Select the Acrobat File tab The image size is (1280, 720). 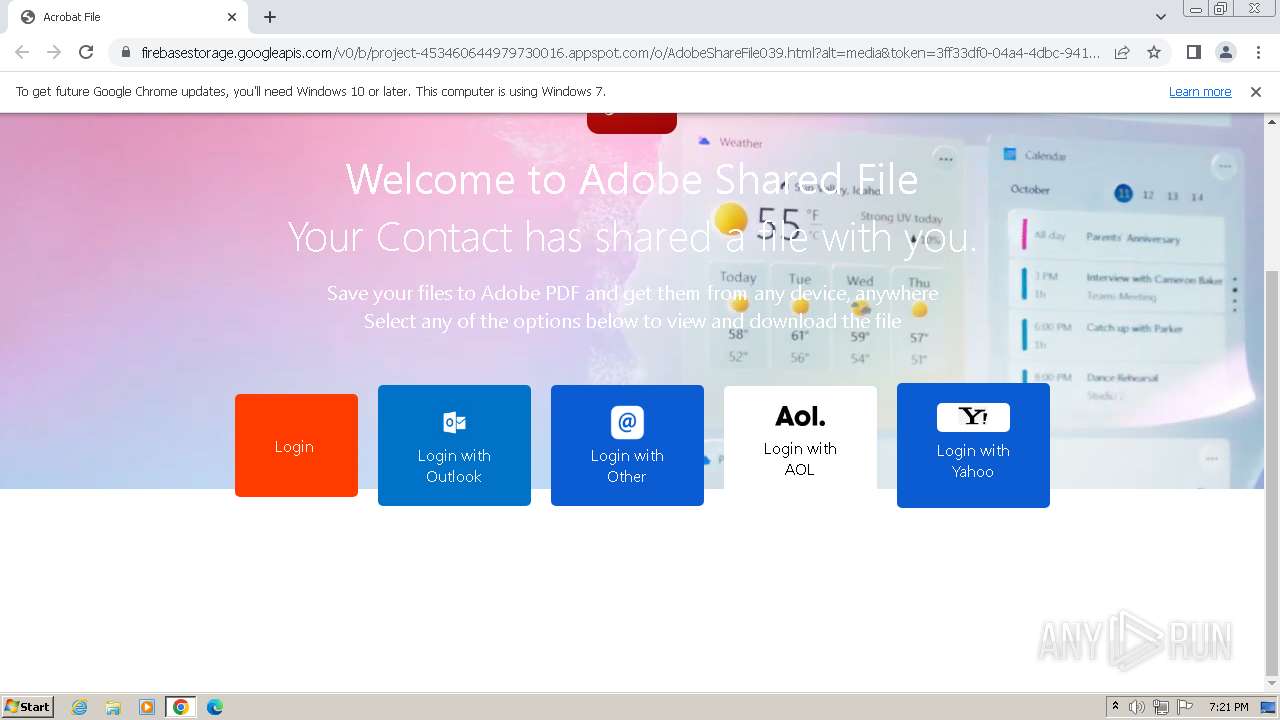click(x=126, y=17)
